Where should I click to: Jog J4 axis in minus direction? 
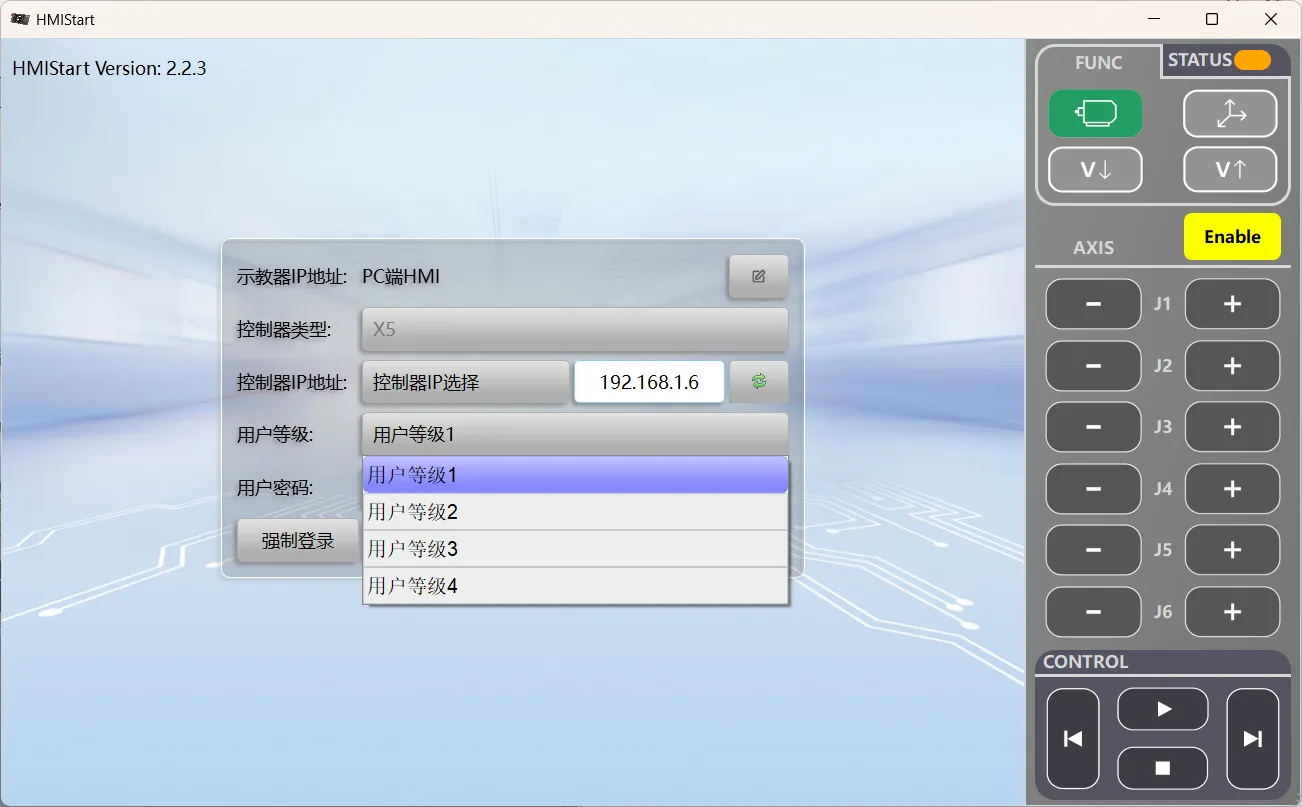click(x=1093, y=489)
